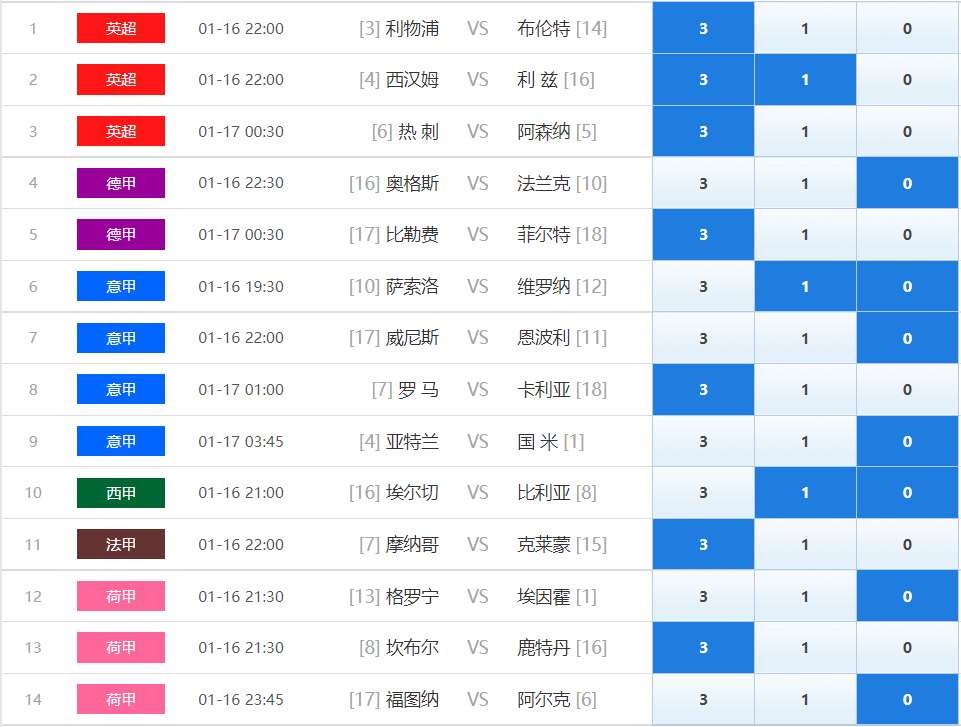Screen dimensions: 961x727
Task: Click team name 卡利亚
Action: (x=544, y=389)
